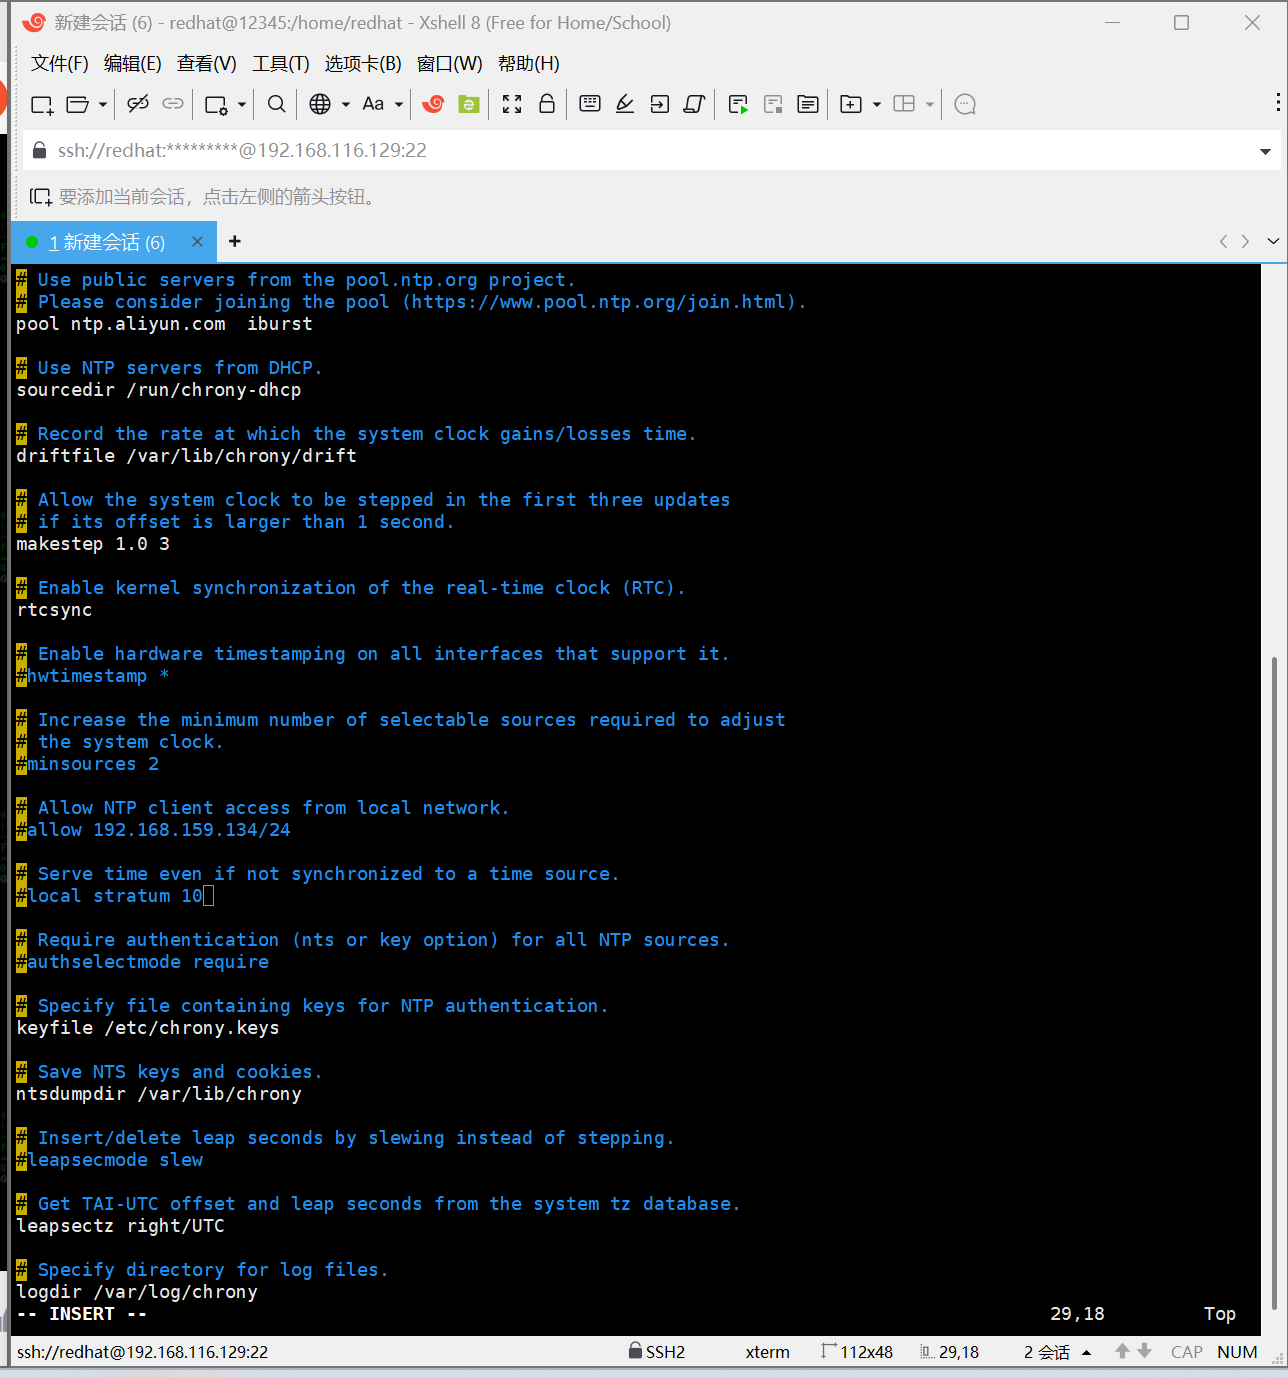The height and width of the screenshot is (1377, 1288).
Task: Click the tab layout arrange icon
Action: tap(904, 104)
